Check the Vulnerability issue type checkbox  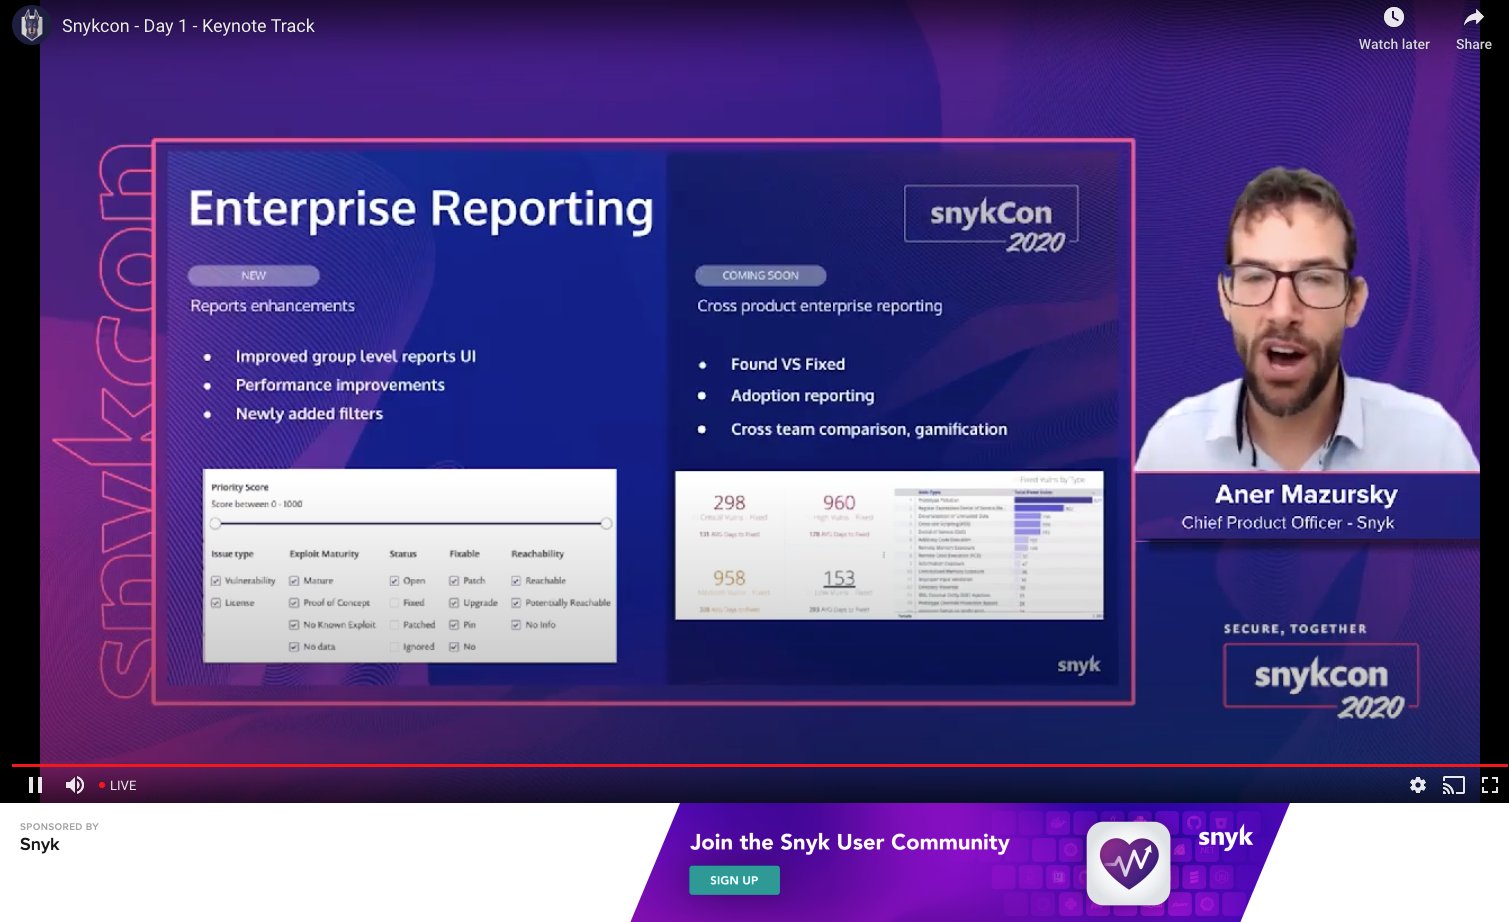(217, 580)
